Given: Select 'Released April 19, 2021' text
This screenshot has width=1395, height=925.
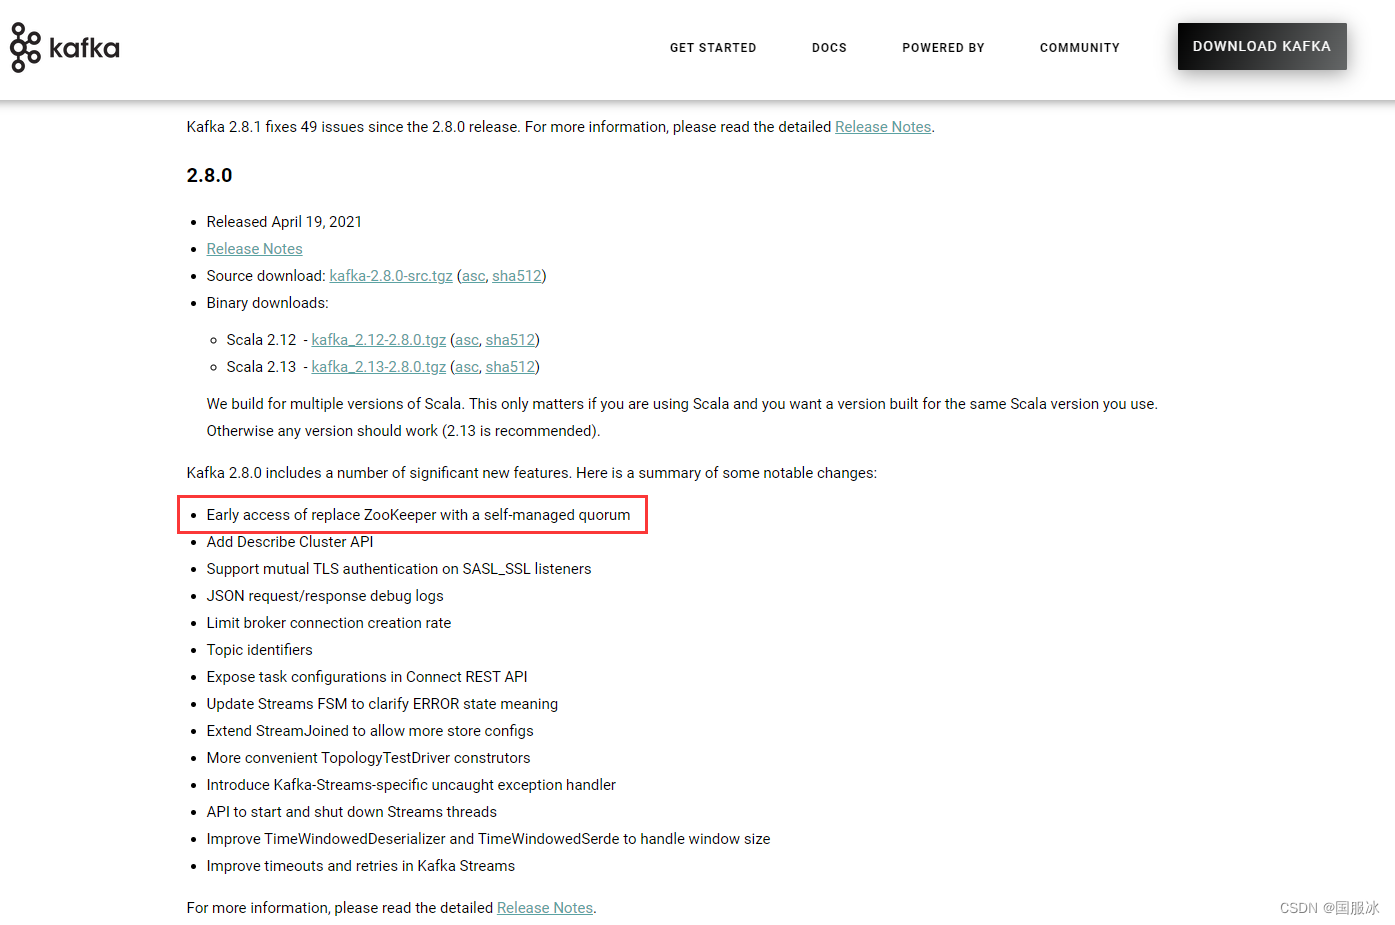Looking at the screenshot, I should point(284,222).
